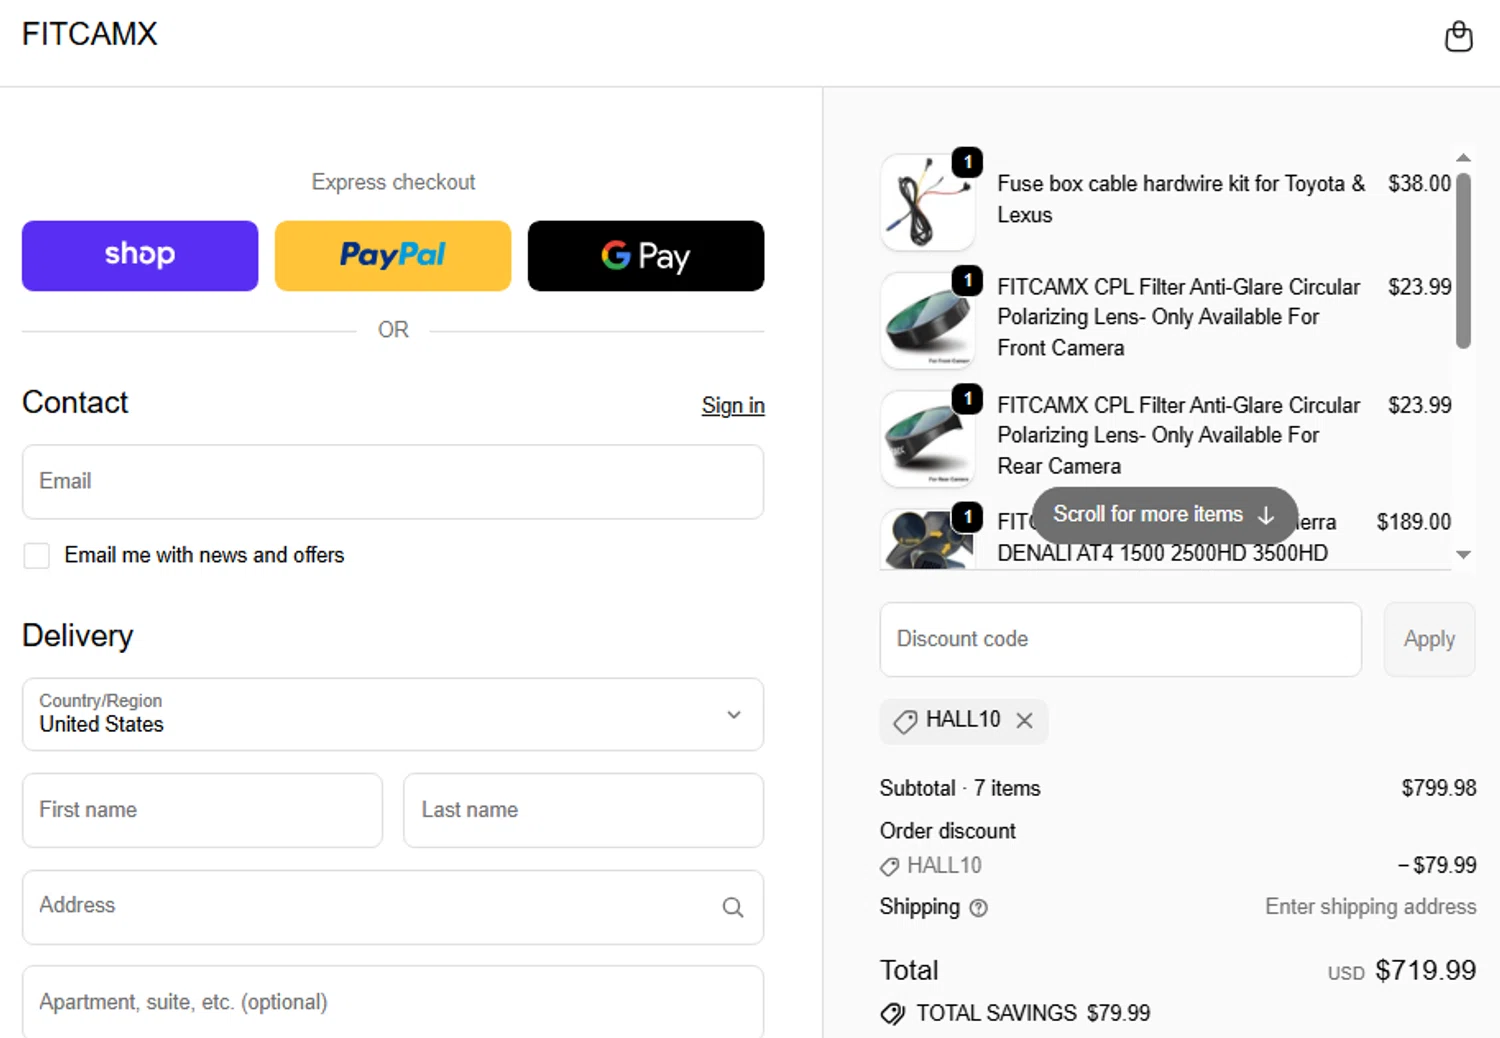Click the Contact section heading
This screenshot has height=1038, width=1500.
point(75,402)
